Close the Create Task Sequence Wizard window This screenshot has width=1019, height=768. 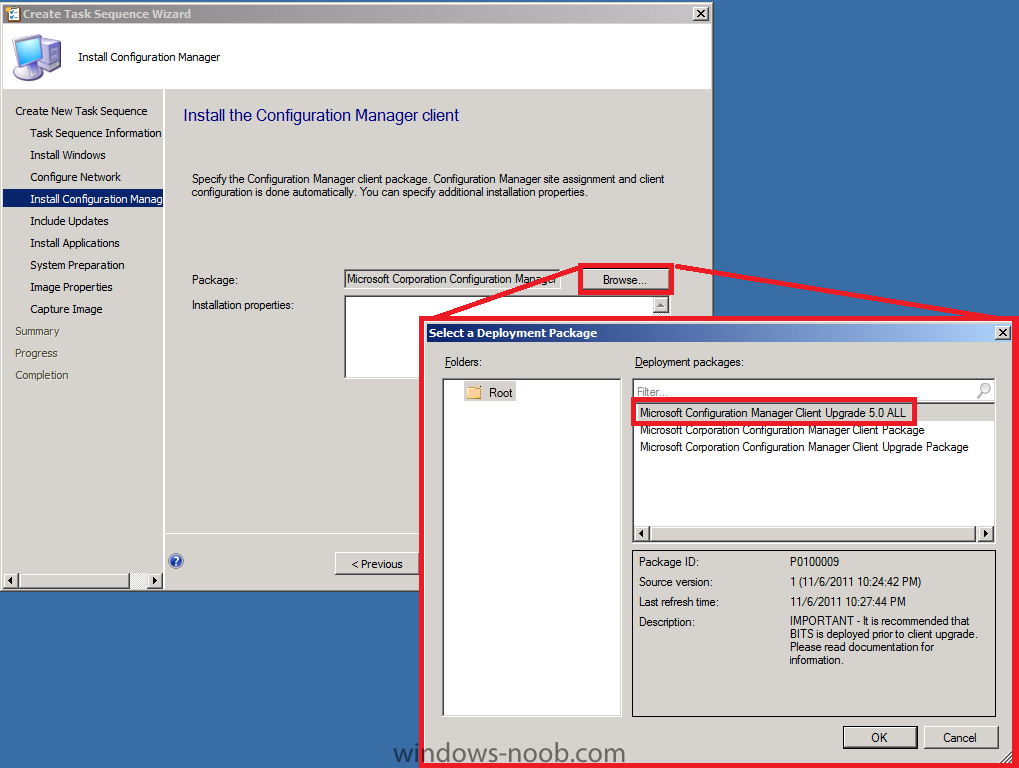pos(701,14)
